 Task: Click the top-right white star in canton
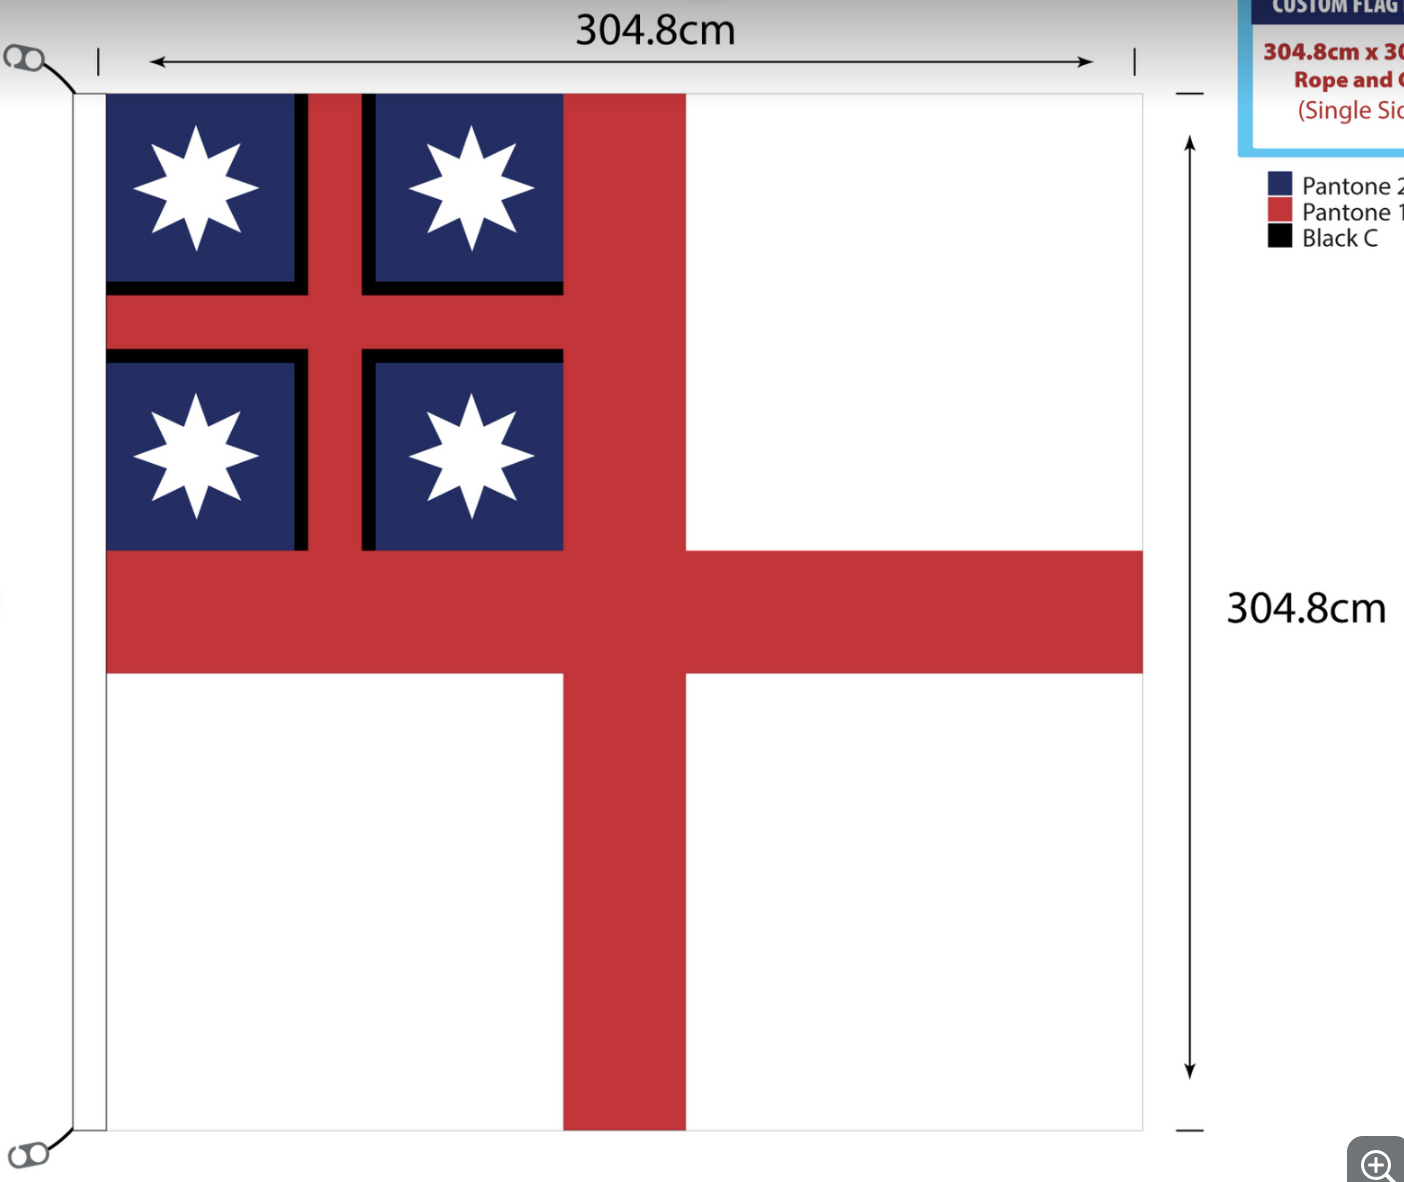tap(471, 187)
